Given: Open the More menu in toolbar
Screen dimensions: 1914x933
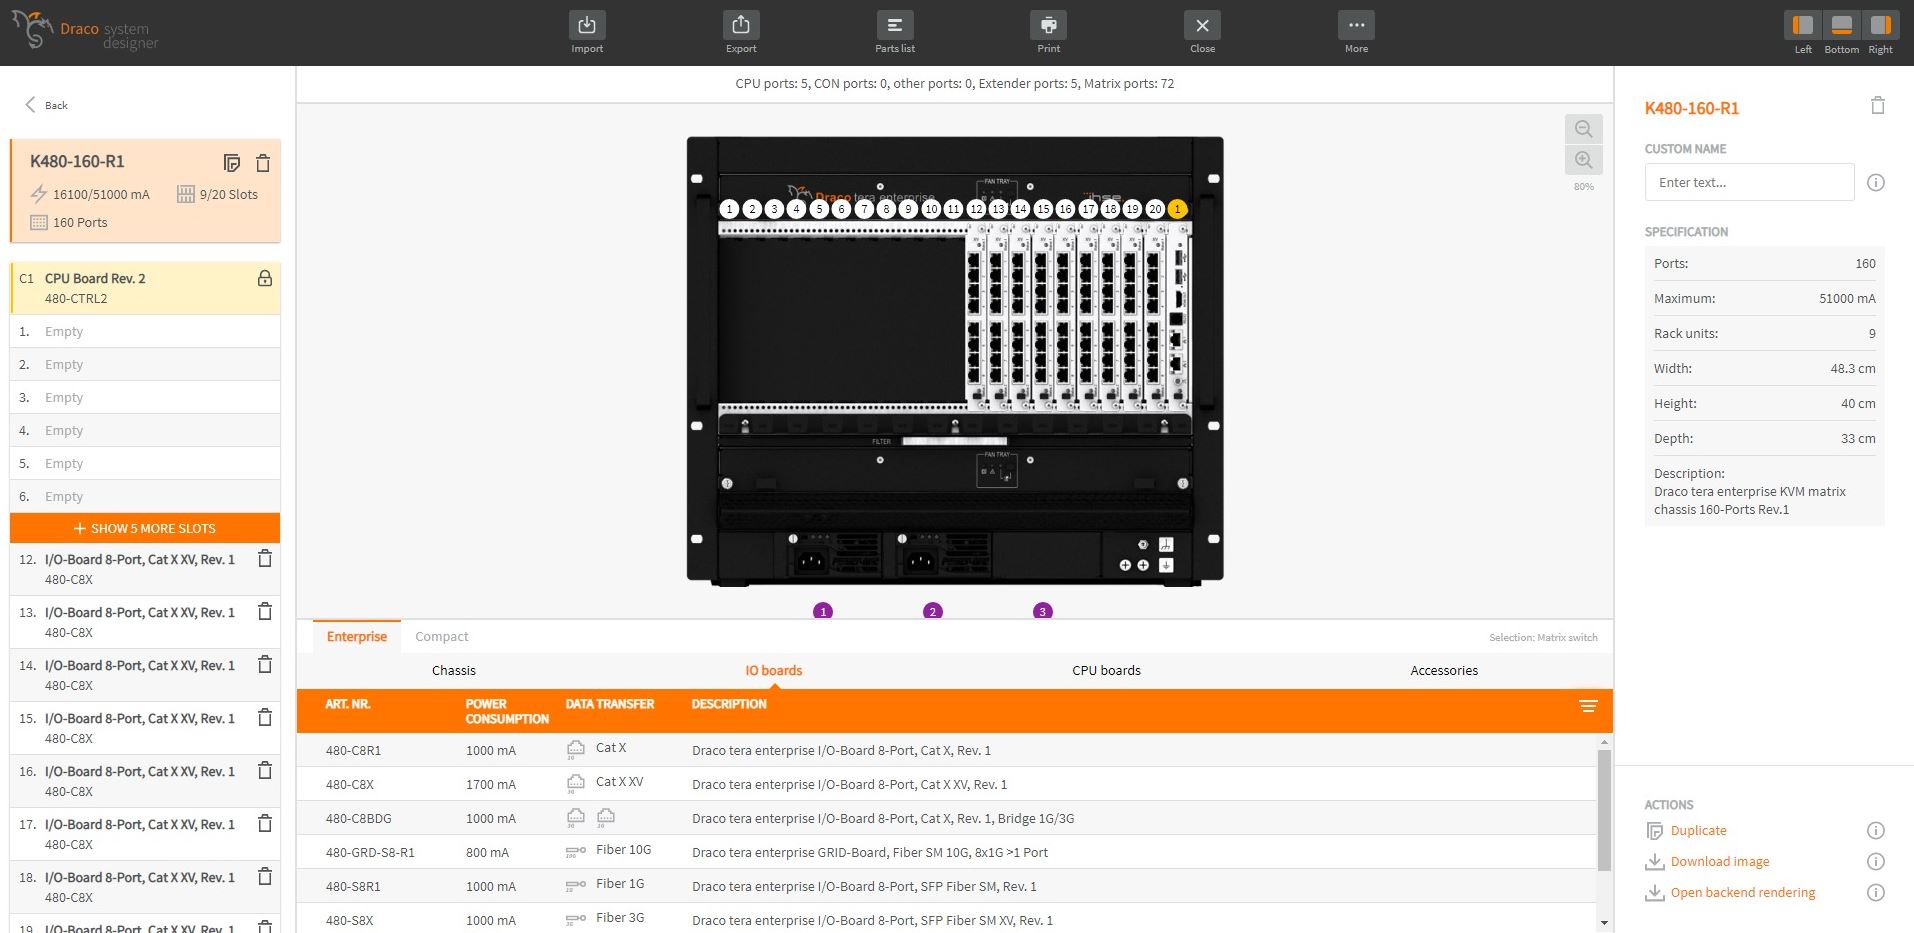Looking at the screenshot, I should click(1356, 26).
